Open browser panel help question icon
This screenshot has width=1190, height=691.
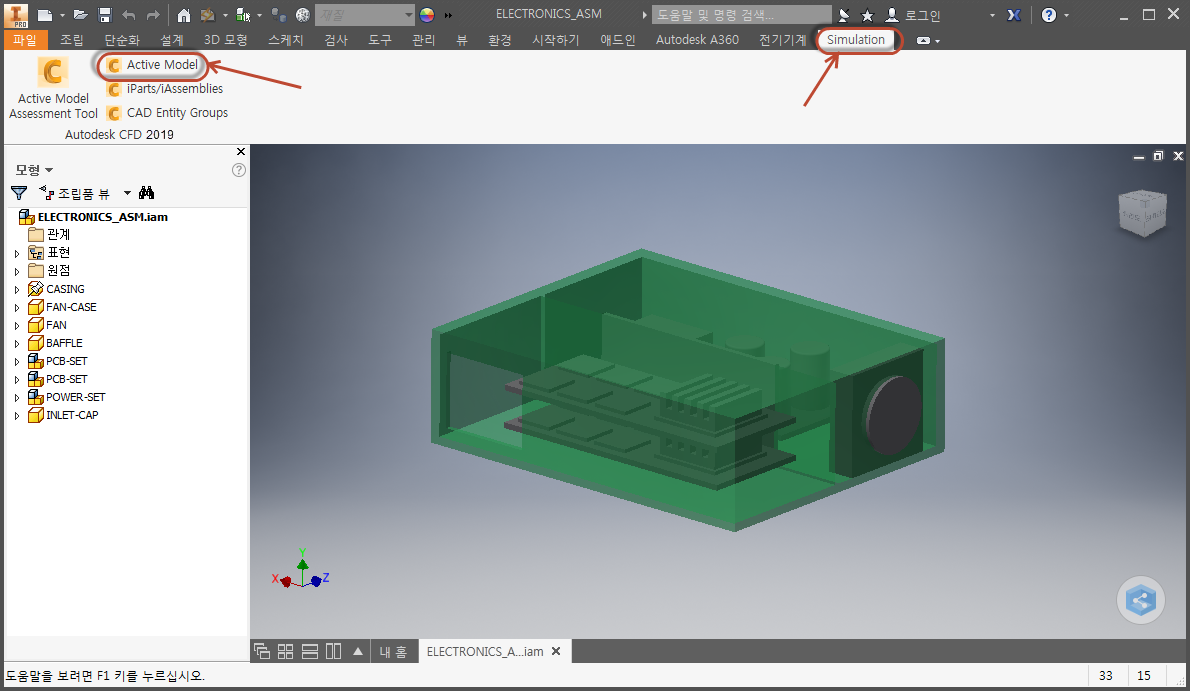(x=238, y=170)
